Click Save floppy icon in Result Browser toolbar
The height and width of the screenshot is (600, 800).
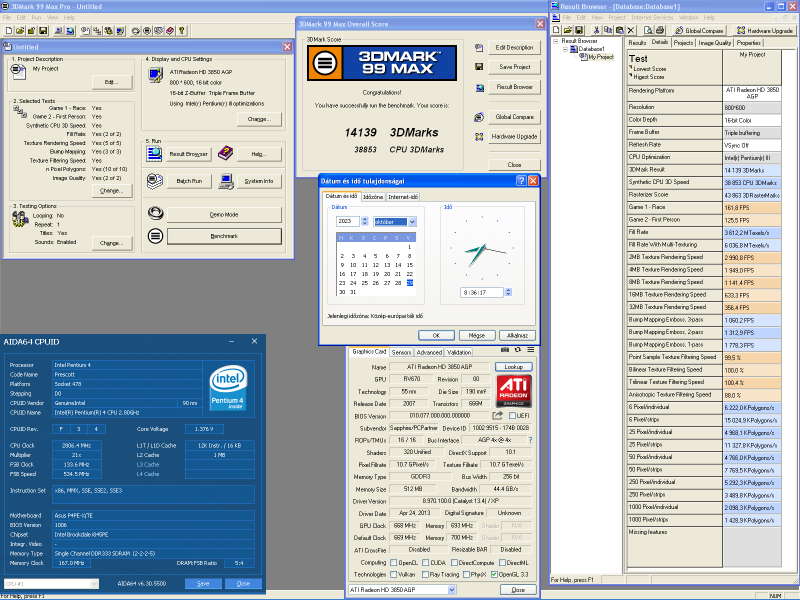[579, 31]
